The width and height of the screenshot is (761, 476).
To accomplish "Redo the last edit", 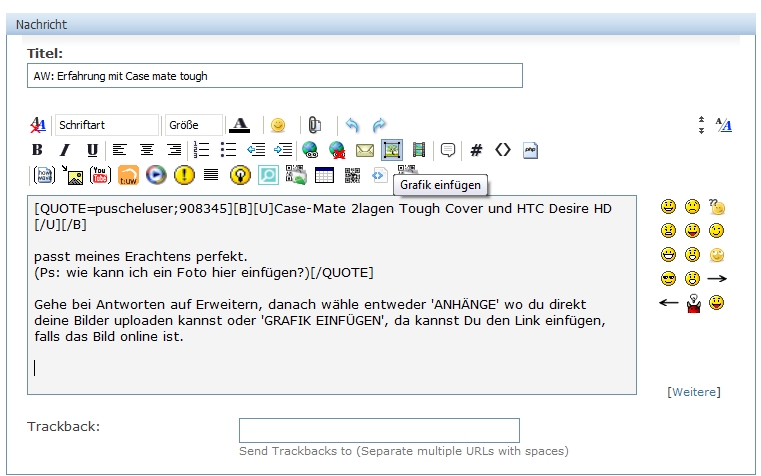I will pos(379,125).
